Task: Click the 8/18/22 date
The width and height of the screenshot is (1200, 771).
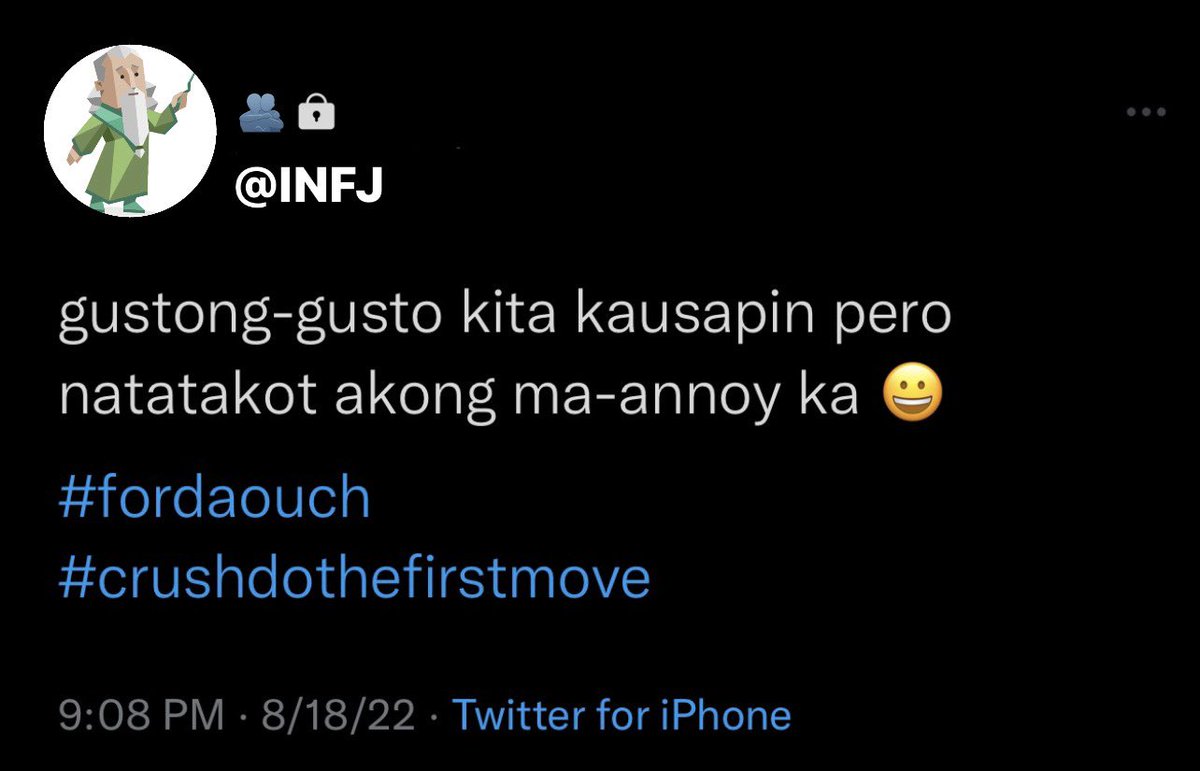Action: (x=339, y=715)
